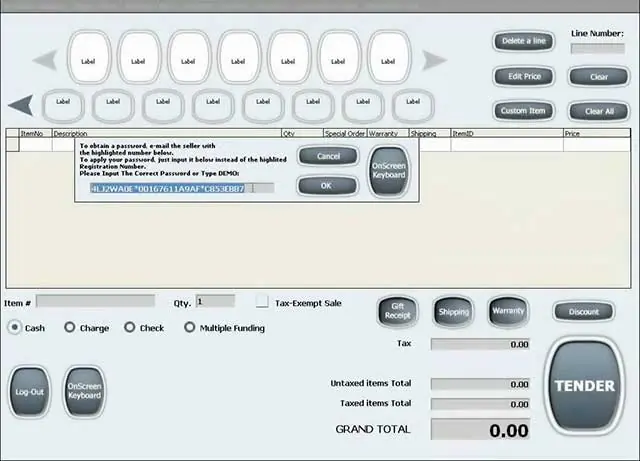Click the large TENDER button
This screenshot has height=461, width=640.
tap(584, 386)
